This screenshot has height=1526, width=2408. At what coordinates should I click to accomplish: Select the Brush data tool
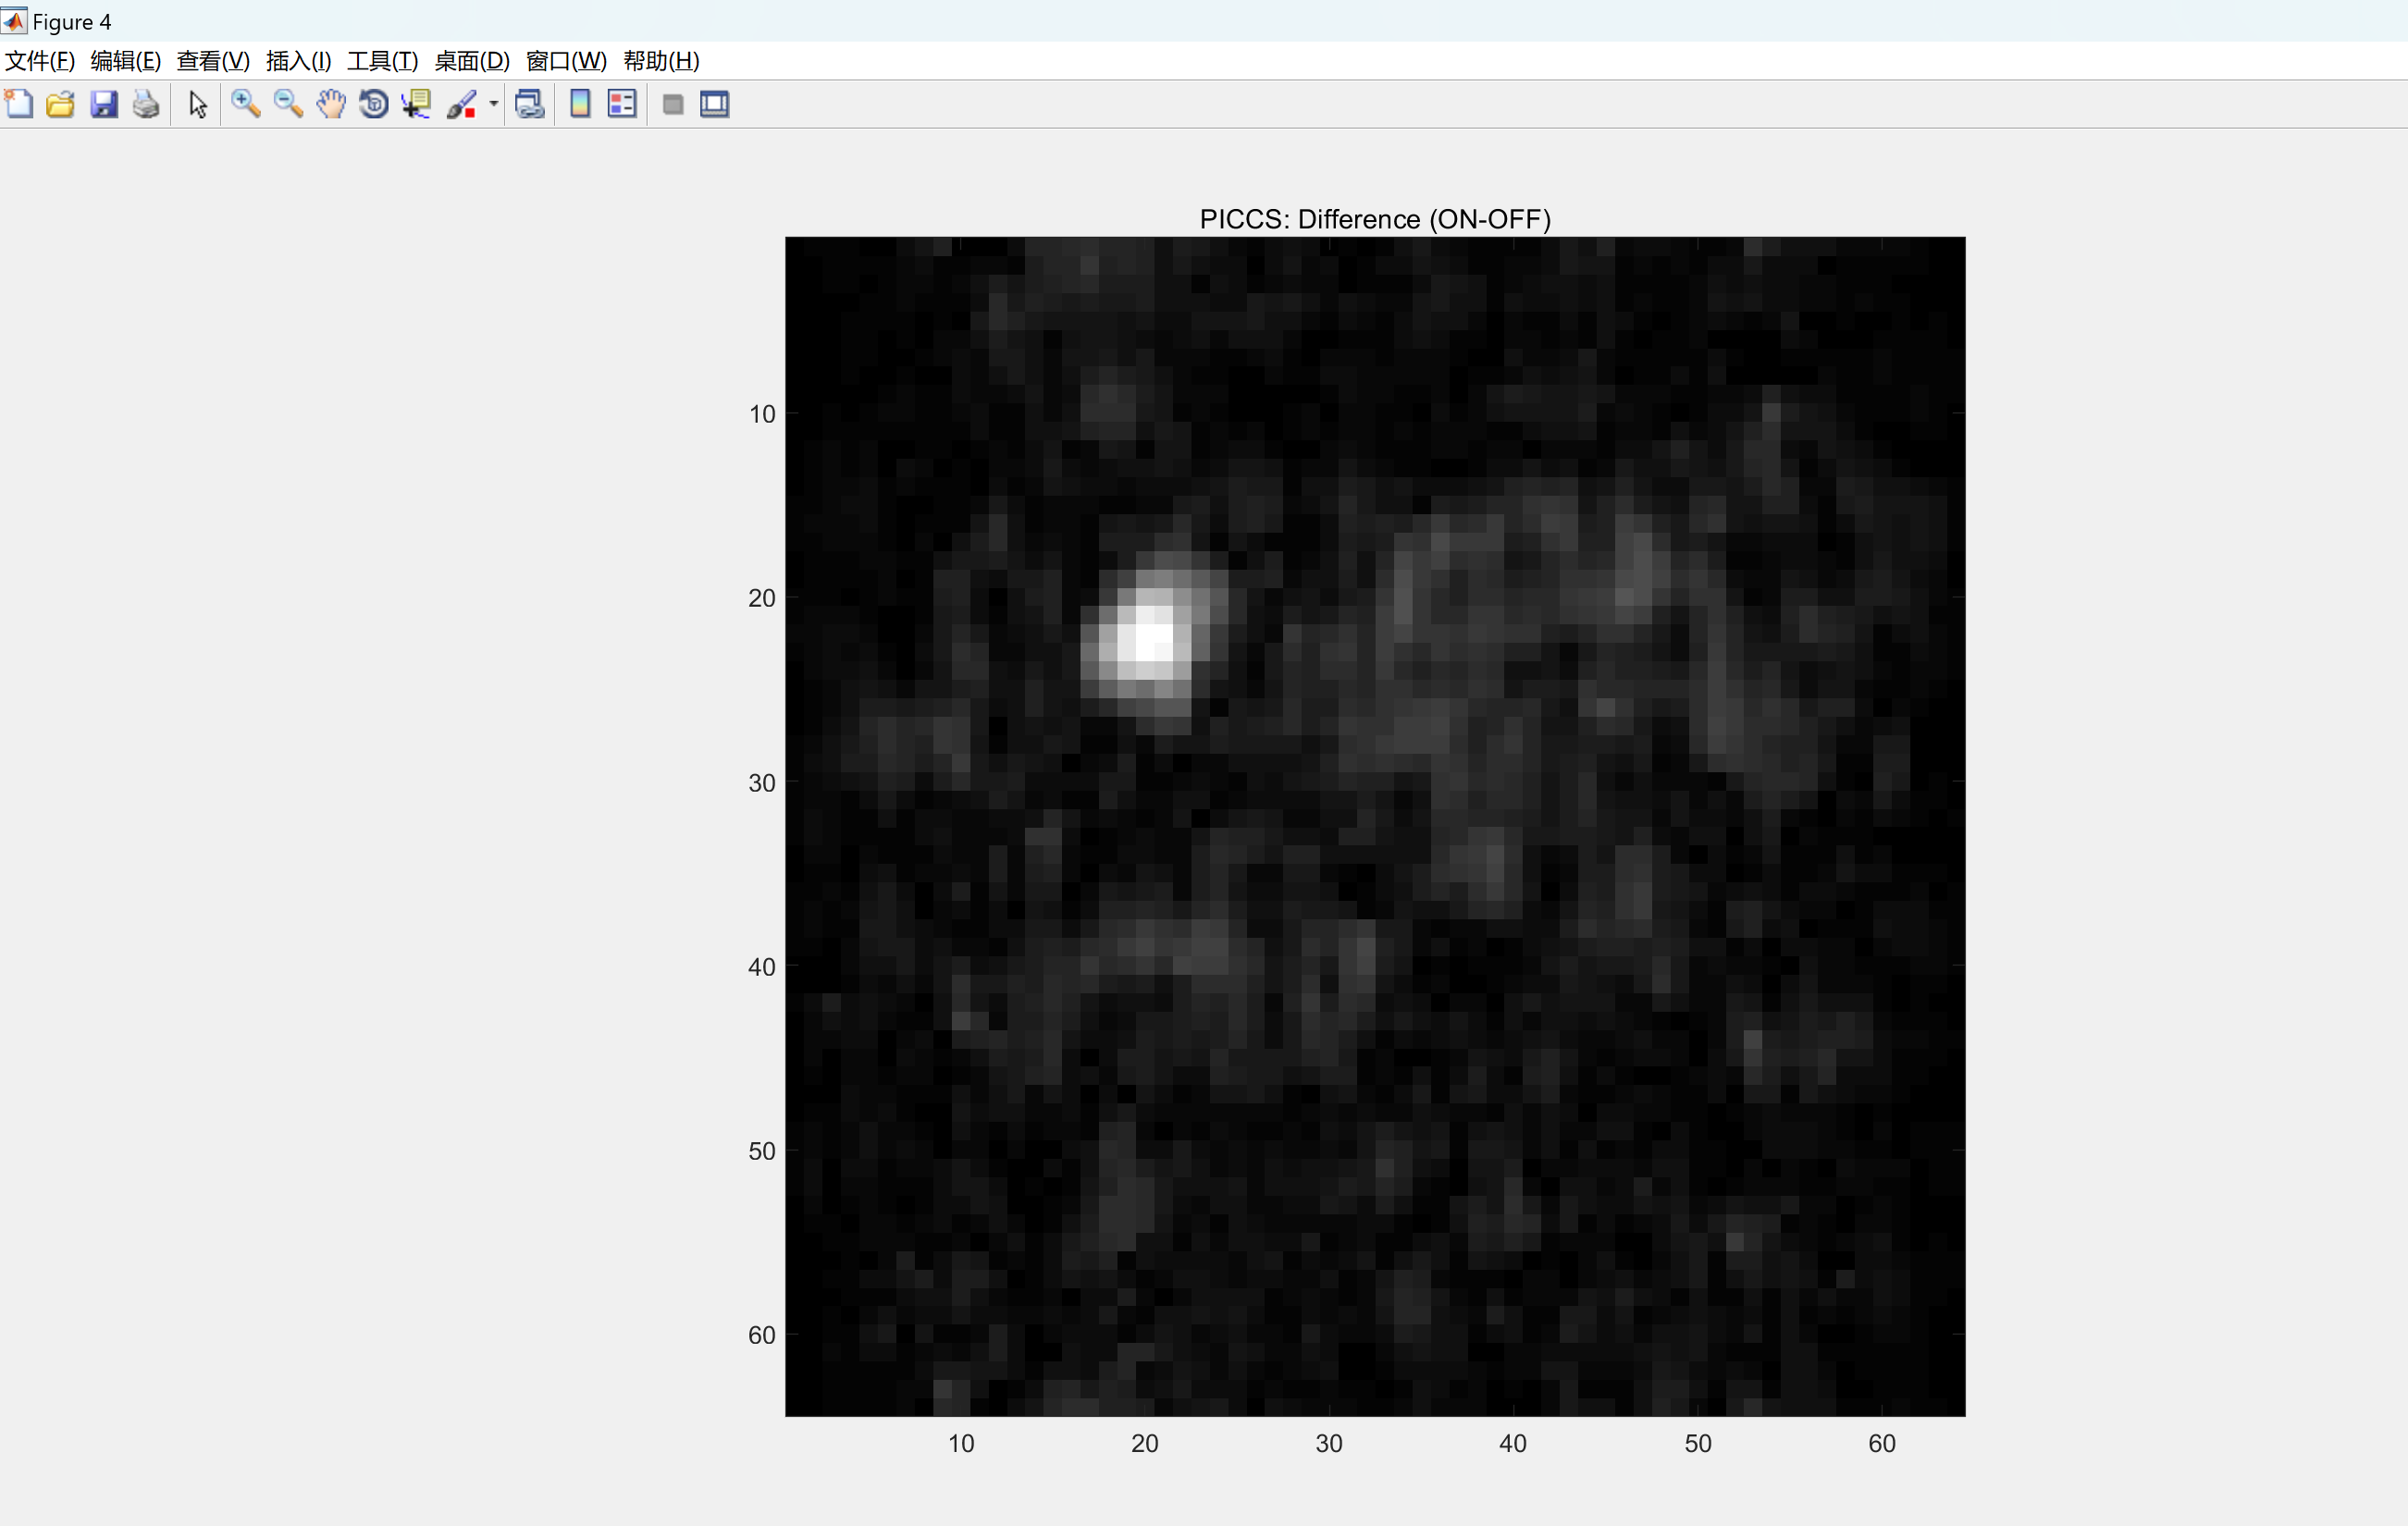tap(461, 104)
